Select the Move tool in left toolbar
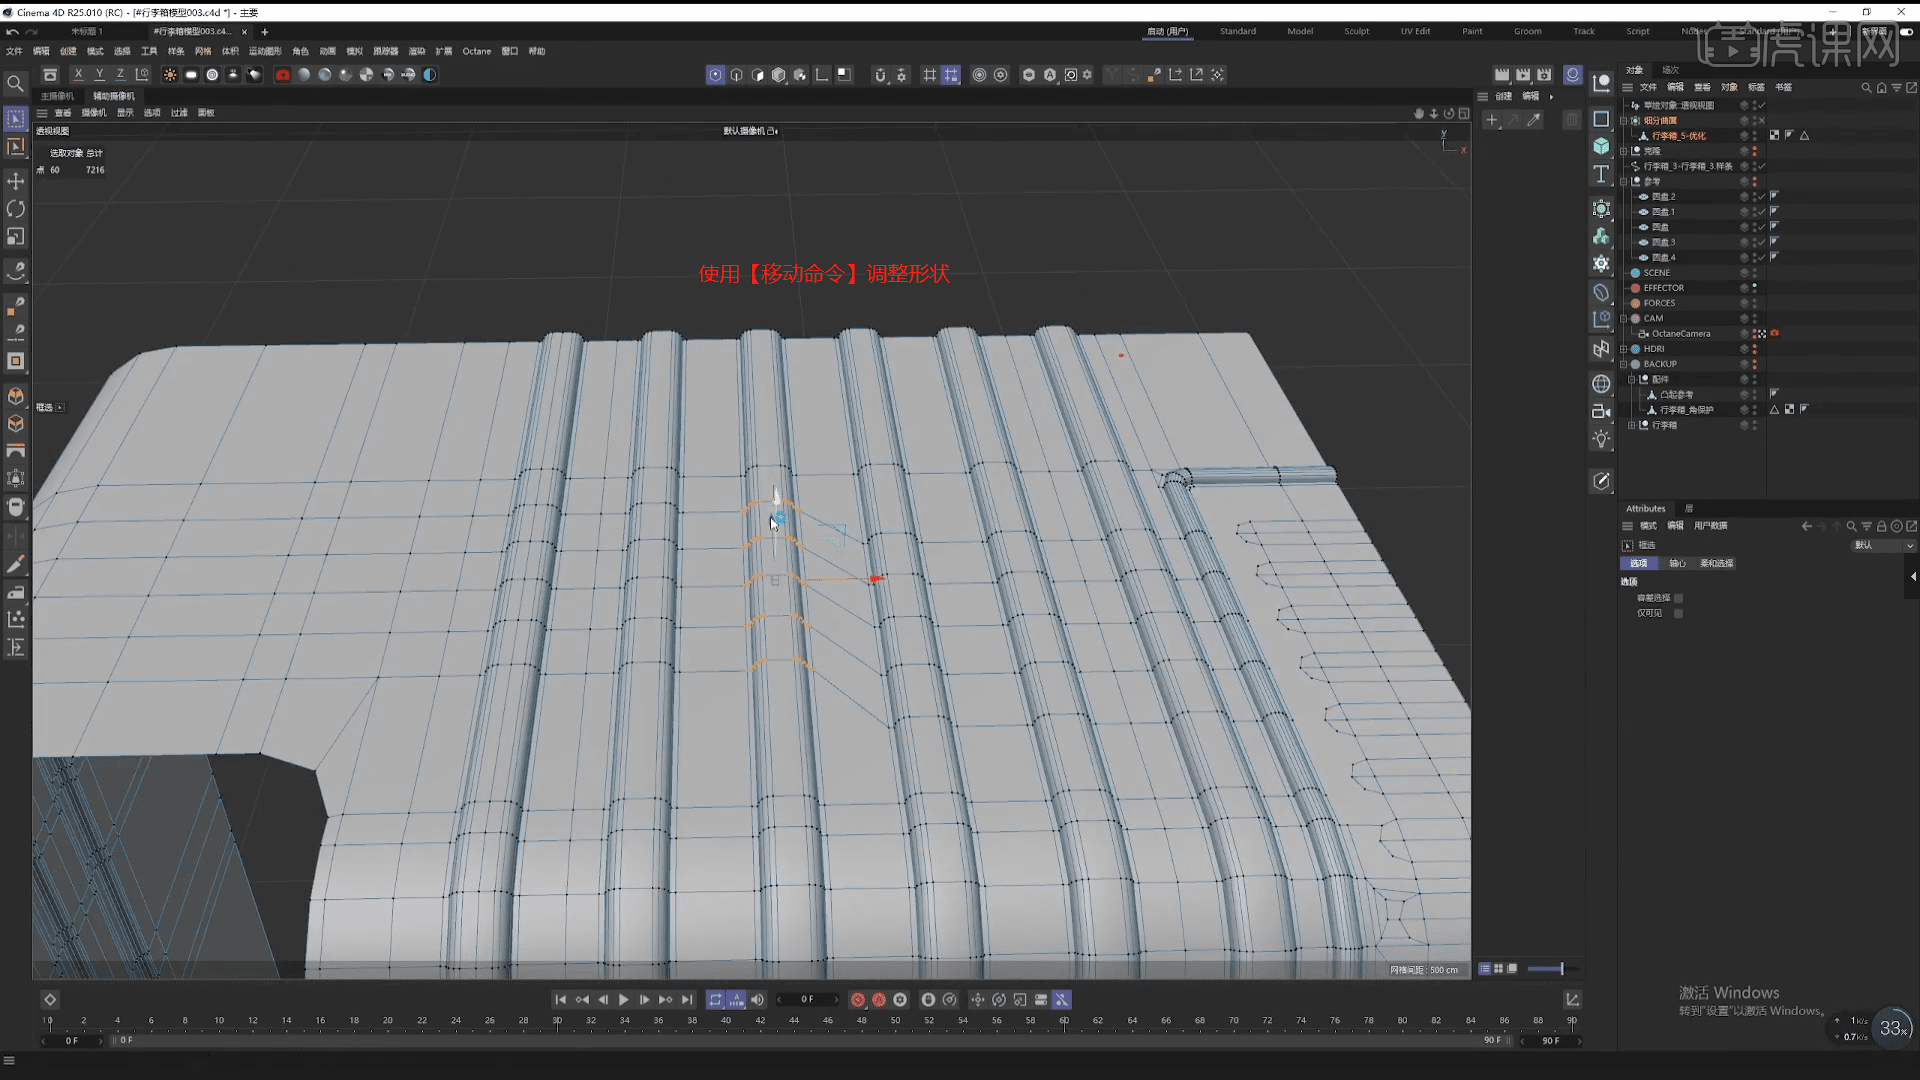 [x=16, y=181]
